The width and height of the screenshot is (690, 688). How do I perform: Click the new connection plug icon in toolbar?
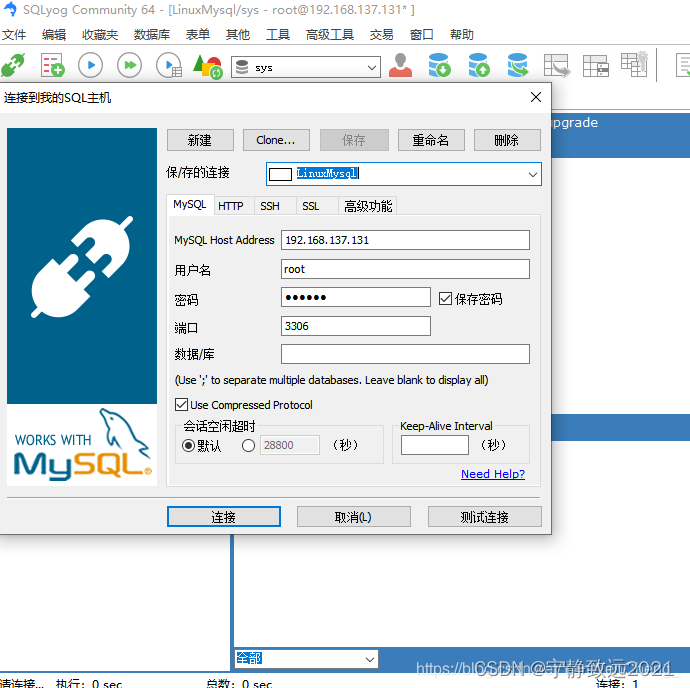point(14,66)
